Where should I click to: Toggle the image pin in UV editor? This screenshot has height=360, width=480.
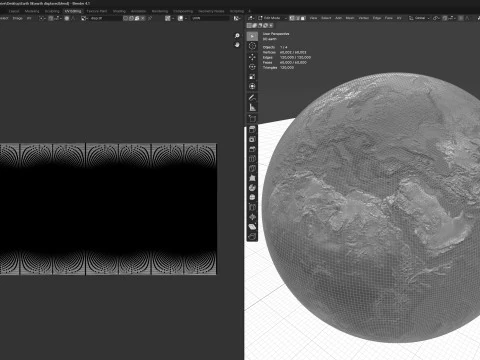click(x=150, y=18)
